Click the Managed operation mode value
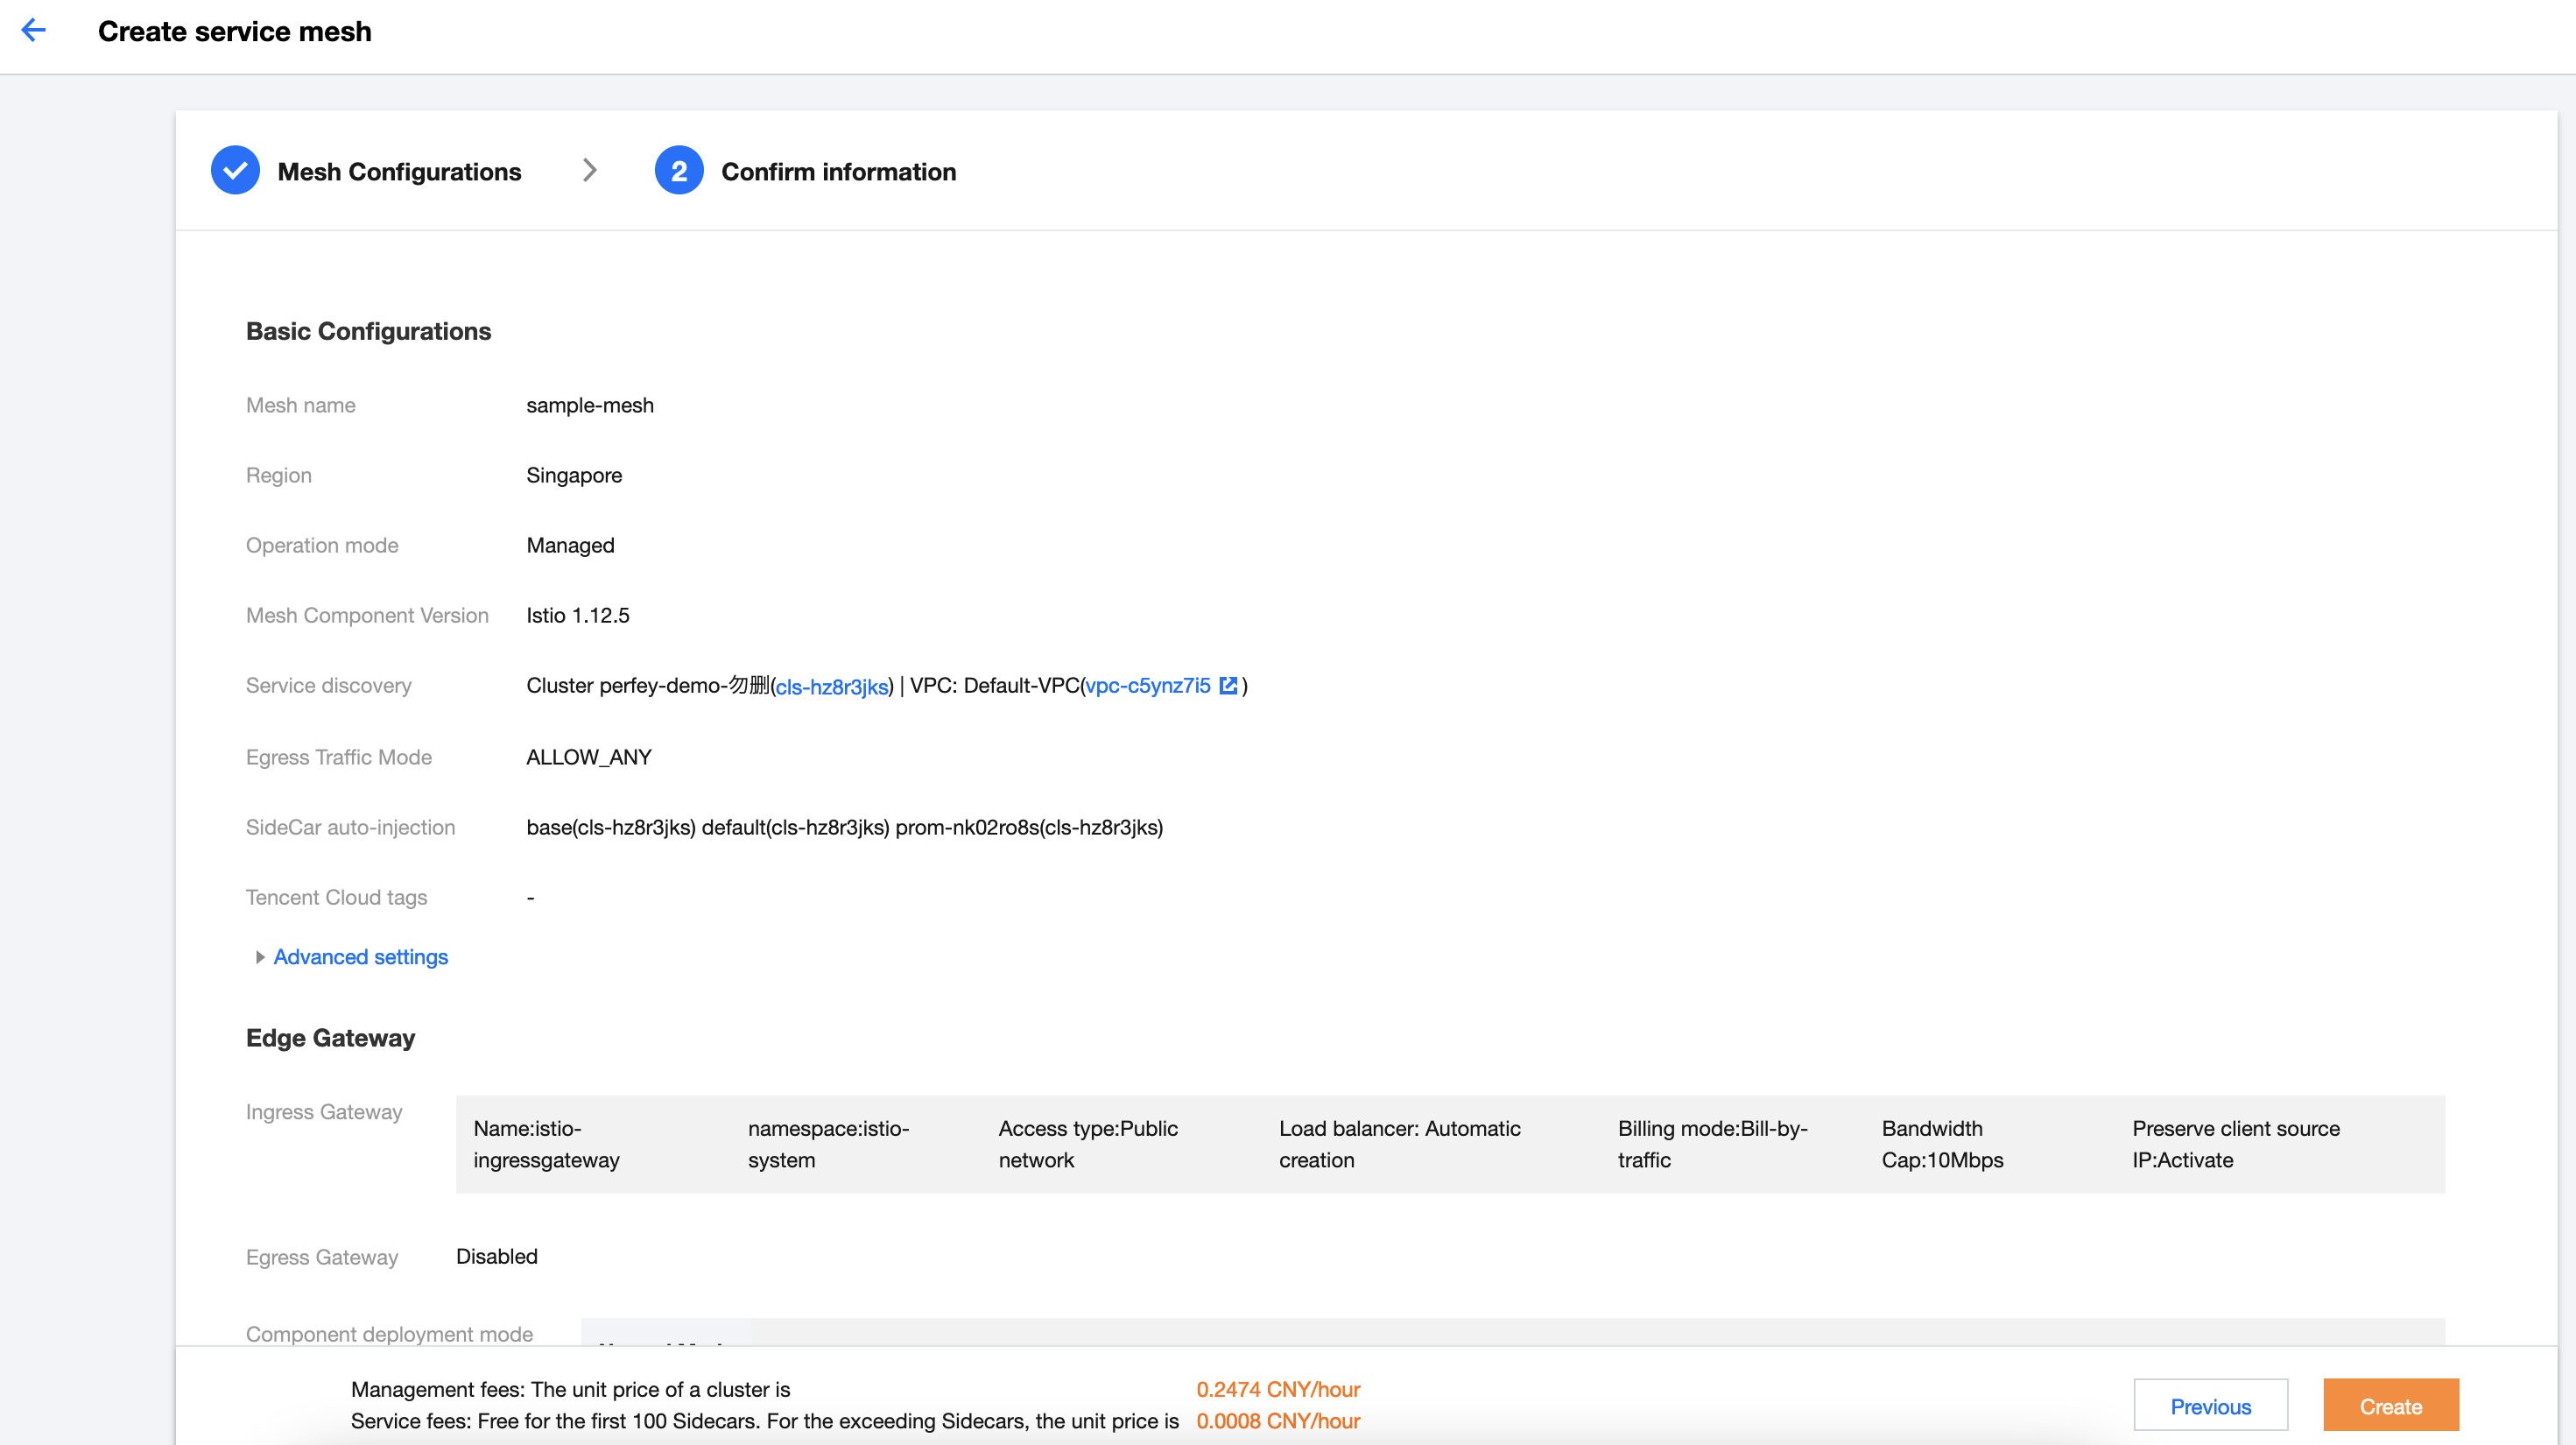 tap(570, 545)
